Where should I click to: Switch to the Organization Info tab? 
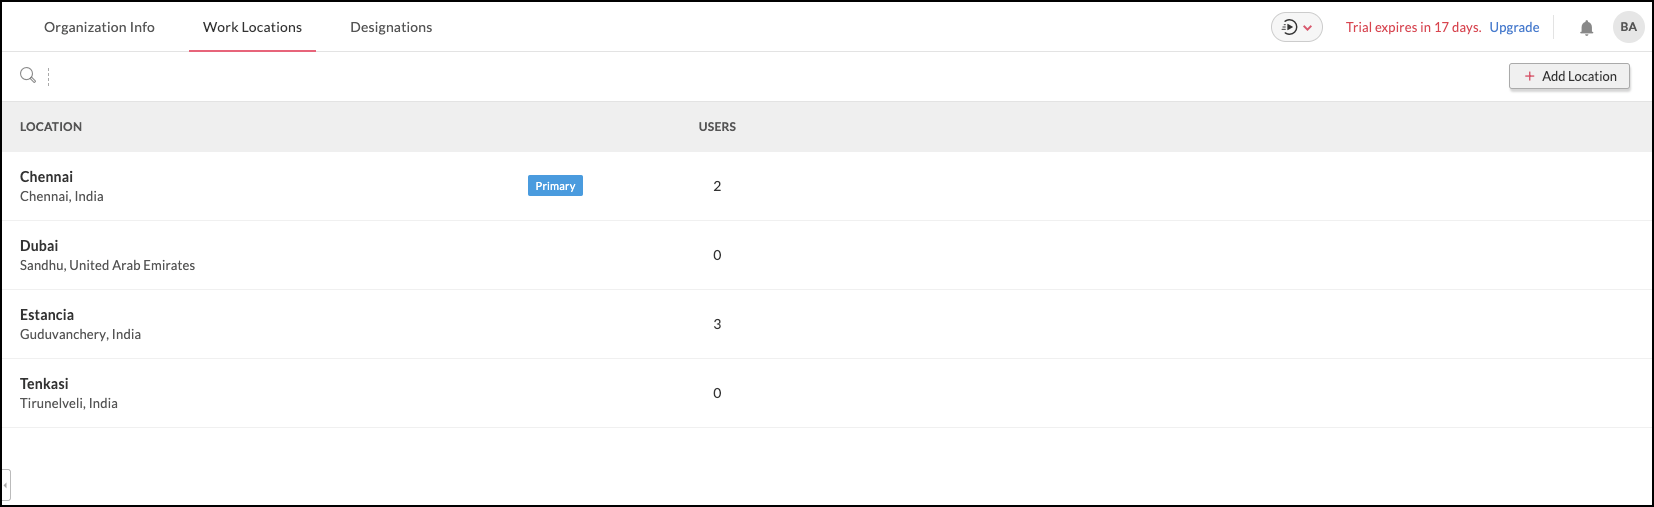point(99,27)
